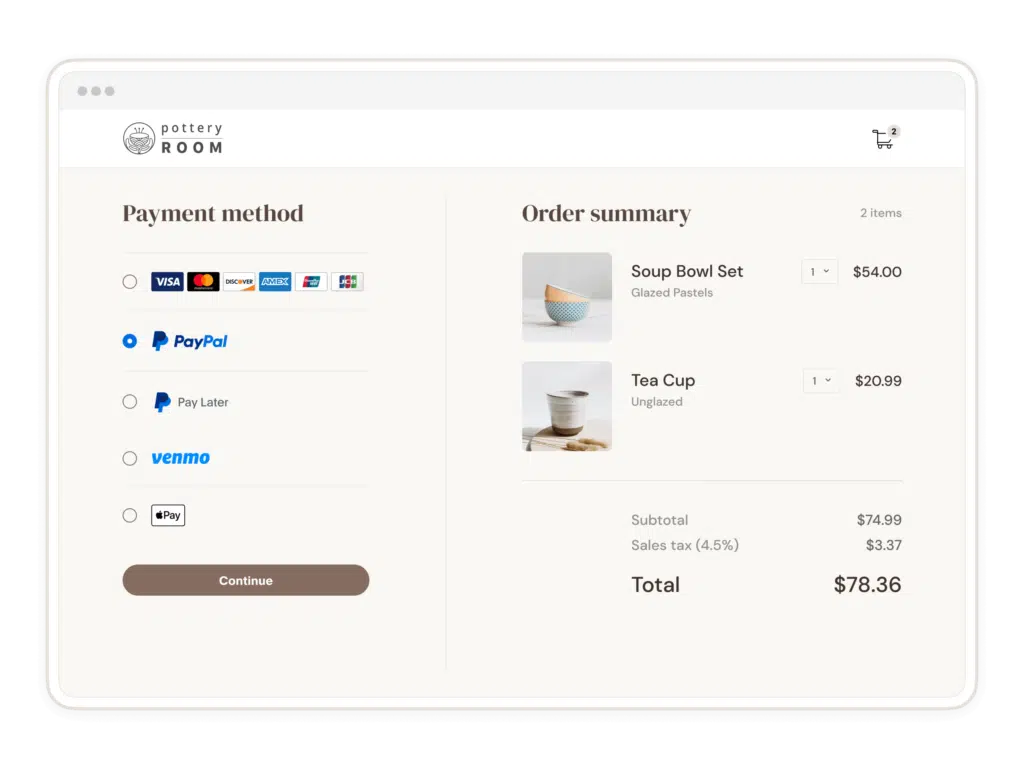The height and width of the screenshot is (768, 1024).
Task: Click the American Express icon
Action: [275, 282]
